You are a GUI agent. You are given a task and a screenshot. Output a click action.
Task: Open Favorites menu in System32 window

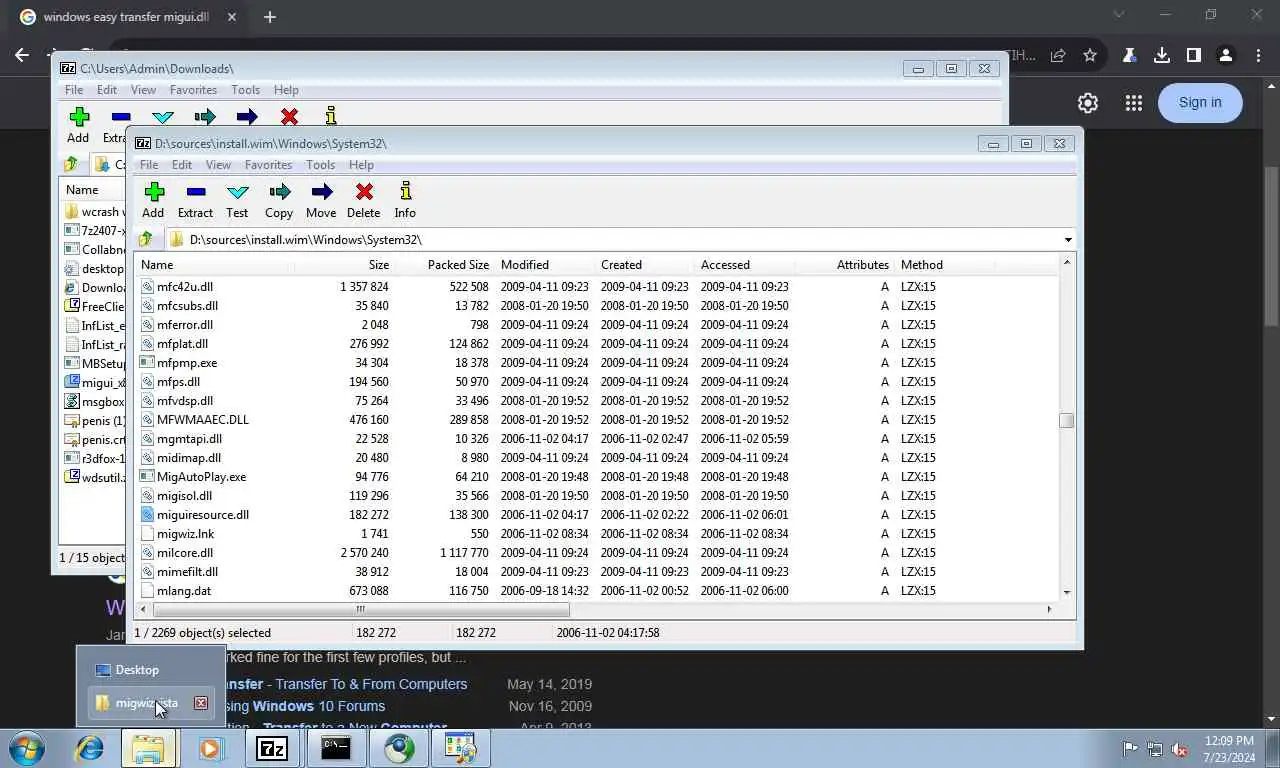point(268,165)
